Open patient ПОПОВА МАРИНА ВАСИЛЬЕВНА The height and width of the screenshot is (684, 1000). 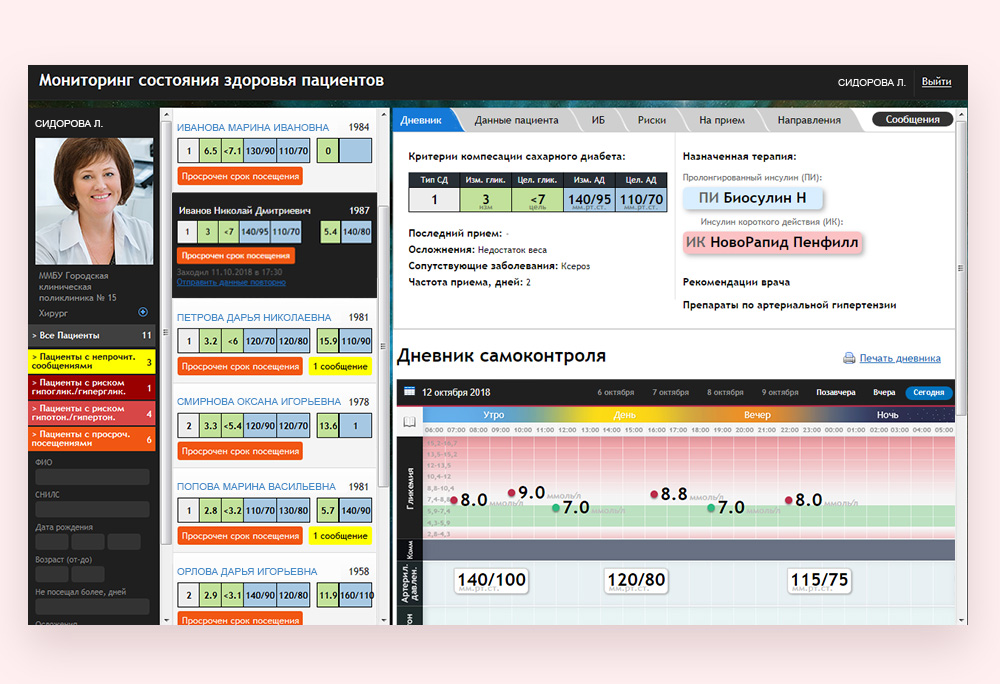pyautogui.click(x=256, y=486)
